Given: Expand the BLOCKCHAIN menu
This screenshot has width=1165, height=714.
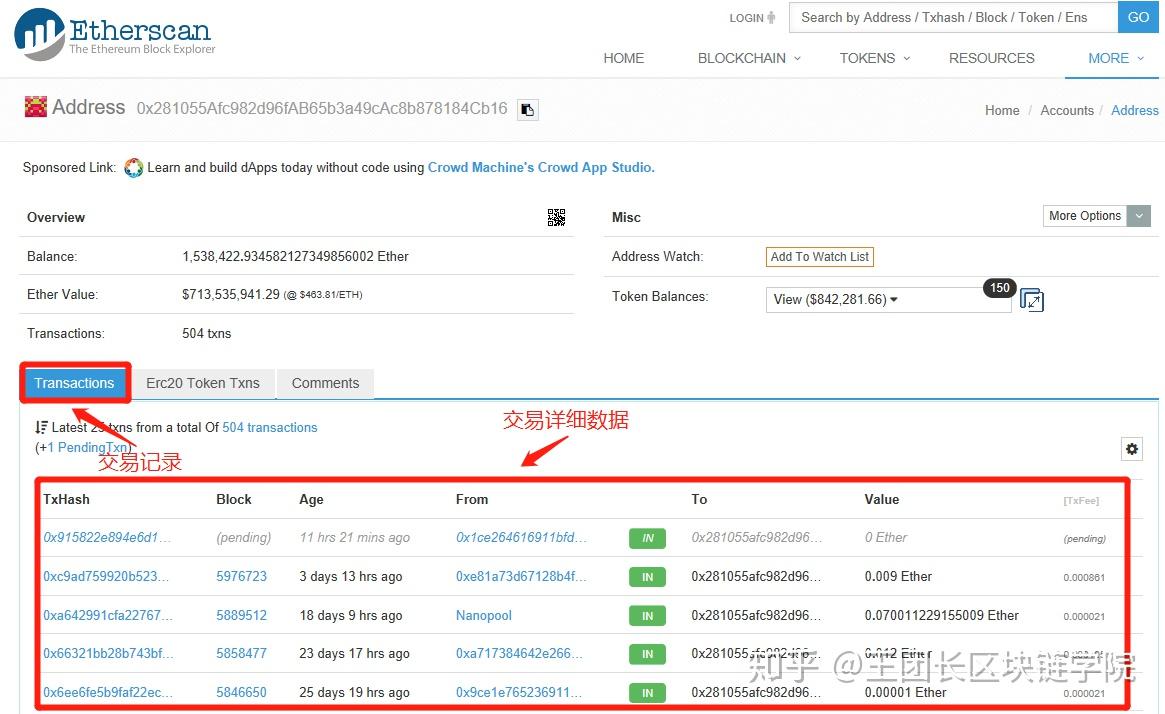Looking at the screenshot, I should (x=749, y=58).
